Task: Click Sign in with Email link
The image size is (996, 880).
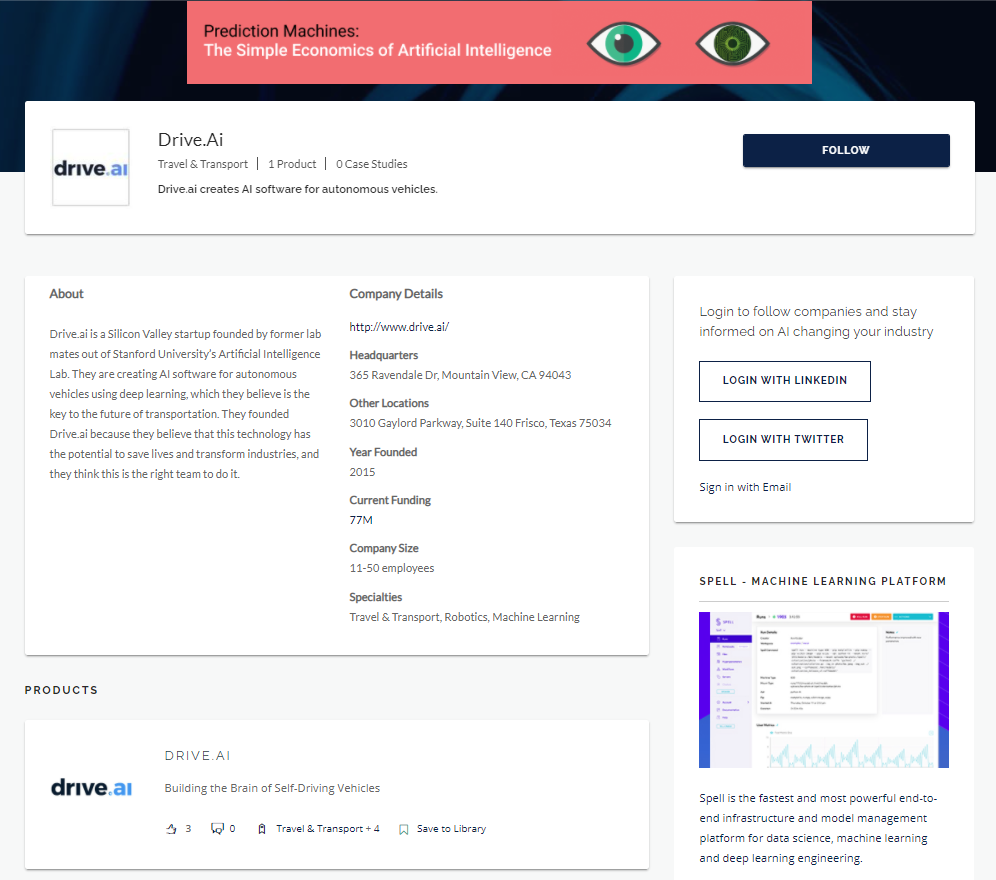Action: point(745,487)
